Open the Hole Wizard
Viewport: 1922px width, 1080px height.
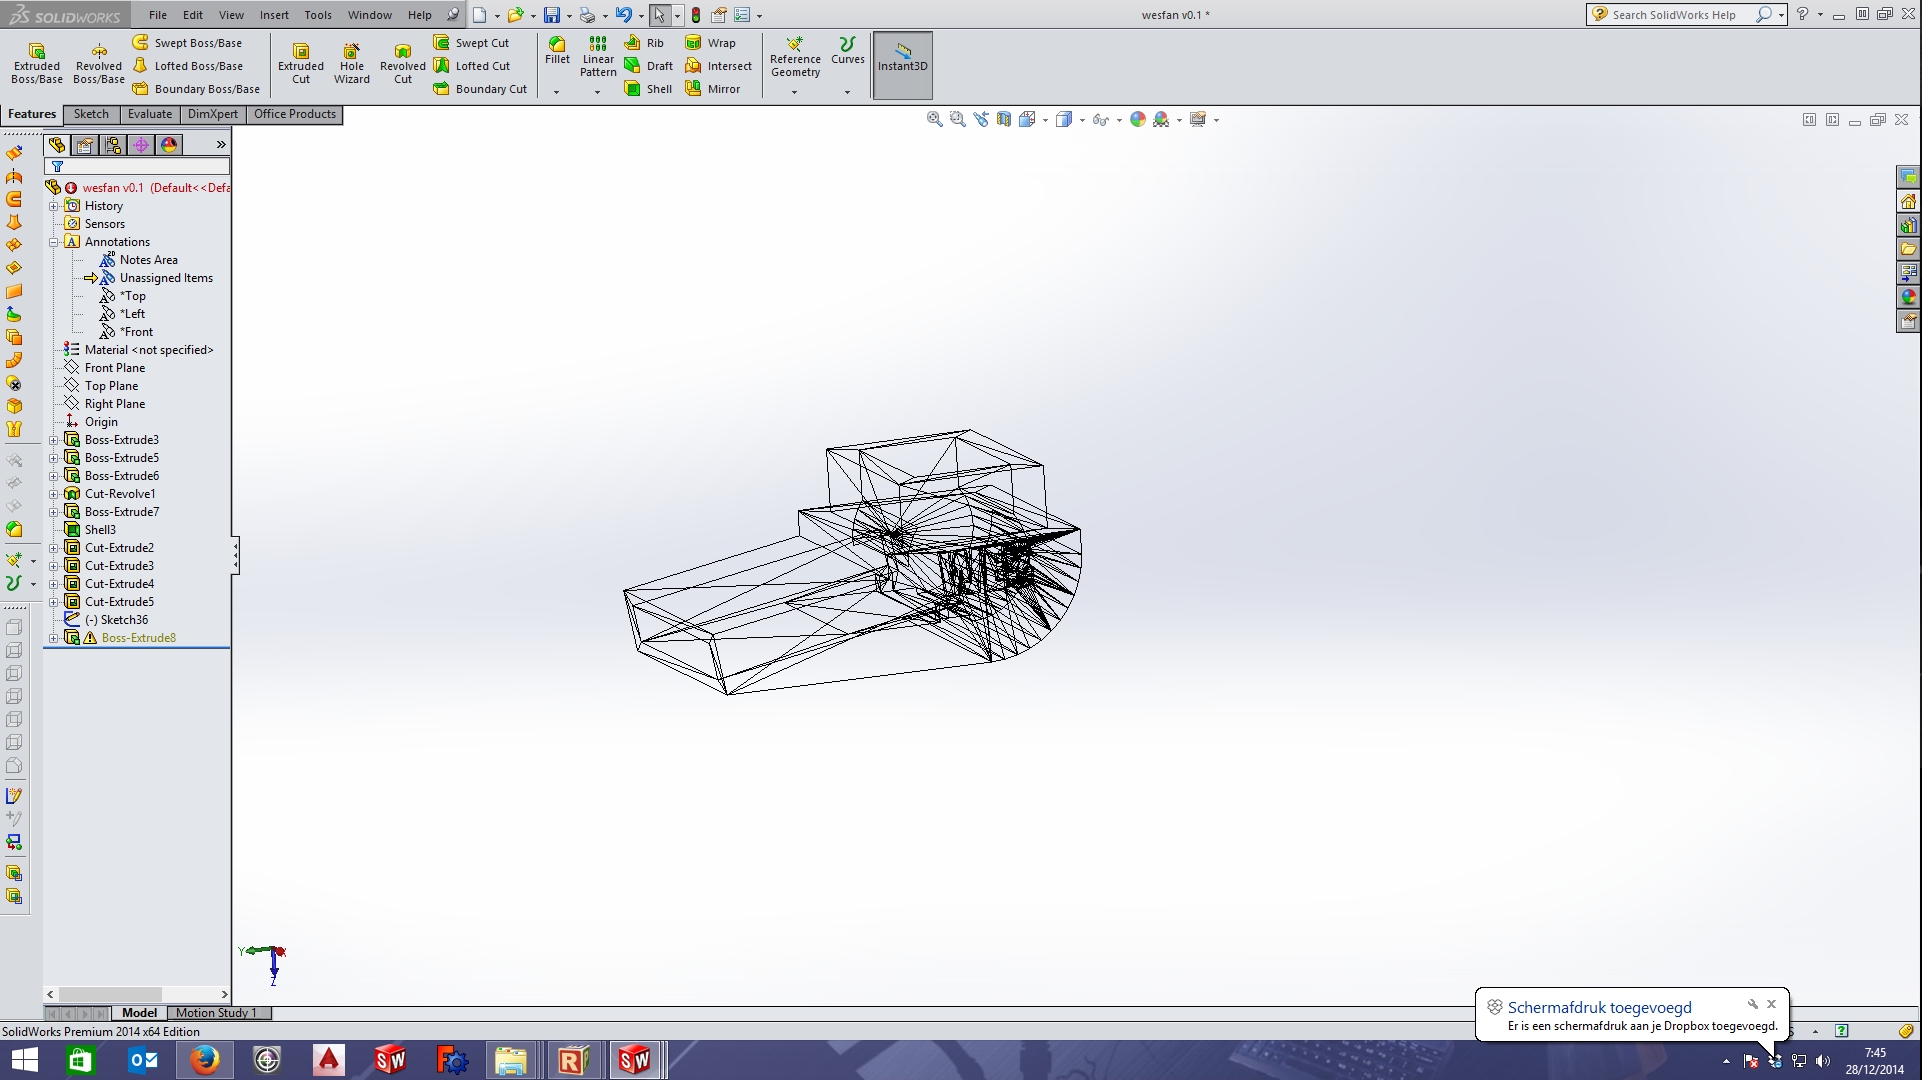coord(352,63)
